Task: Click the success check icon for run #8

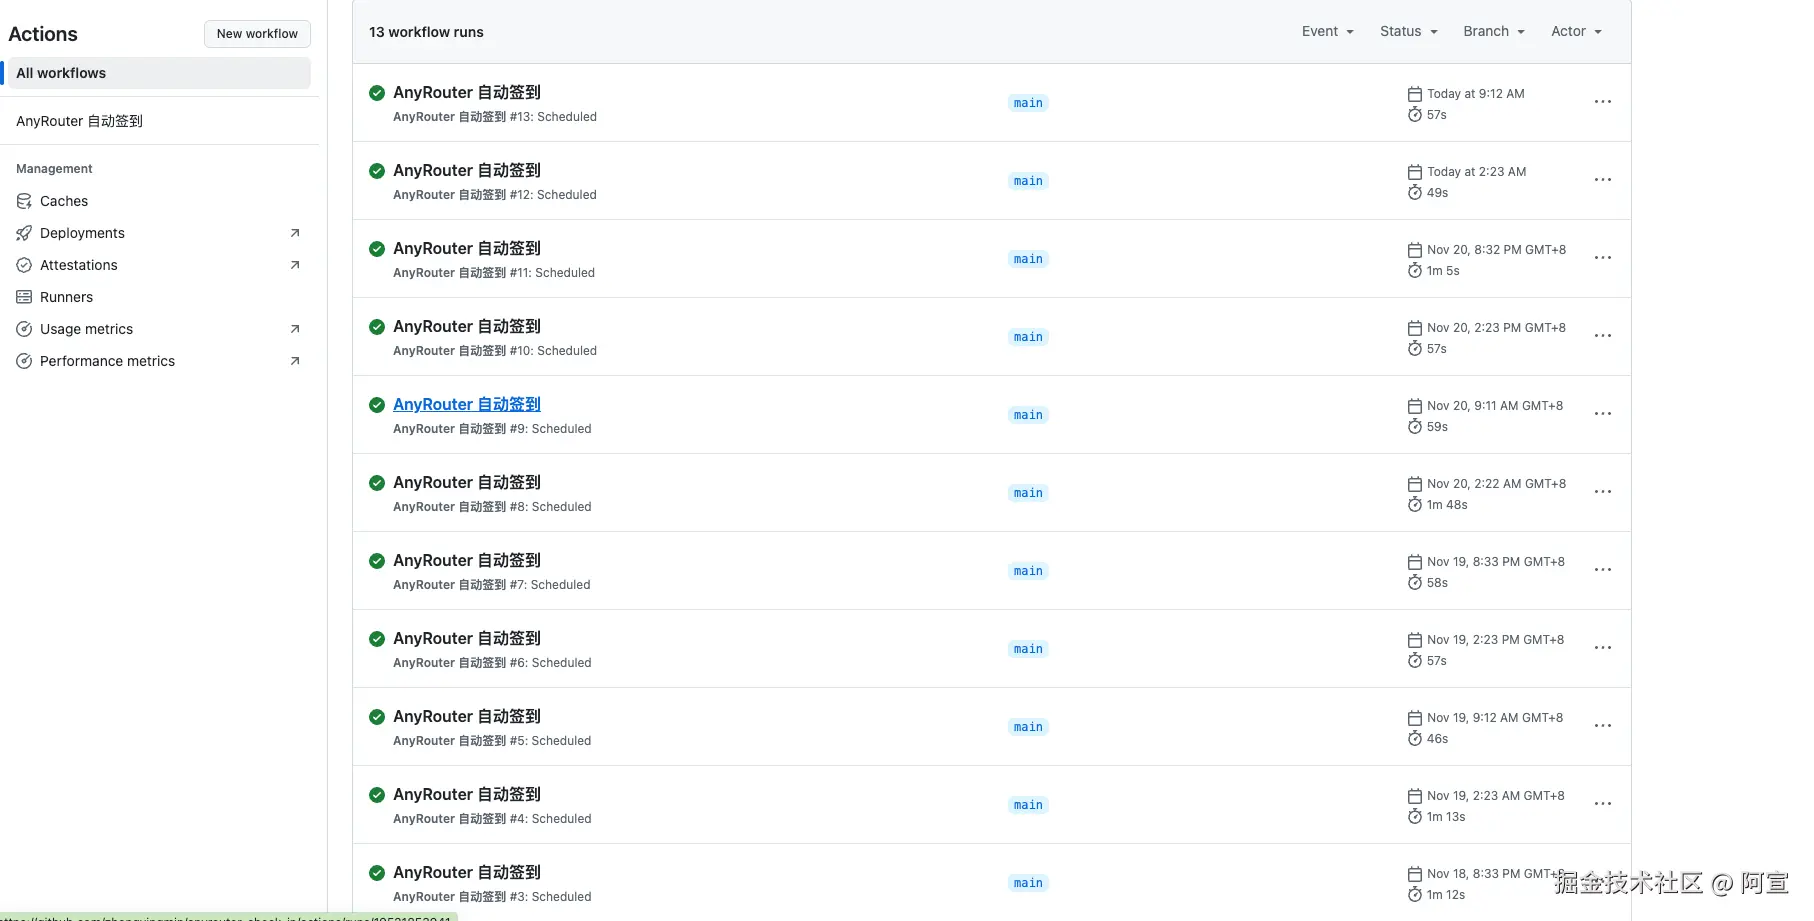Action: click(377, 483)
